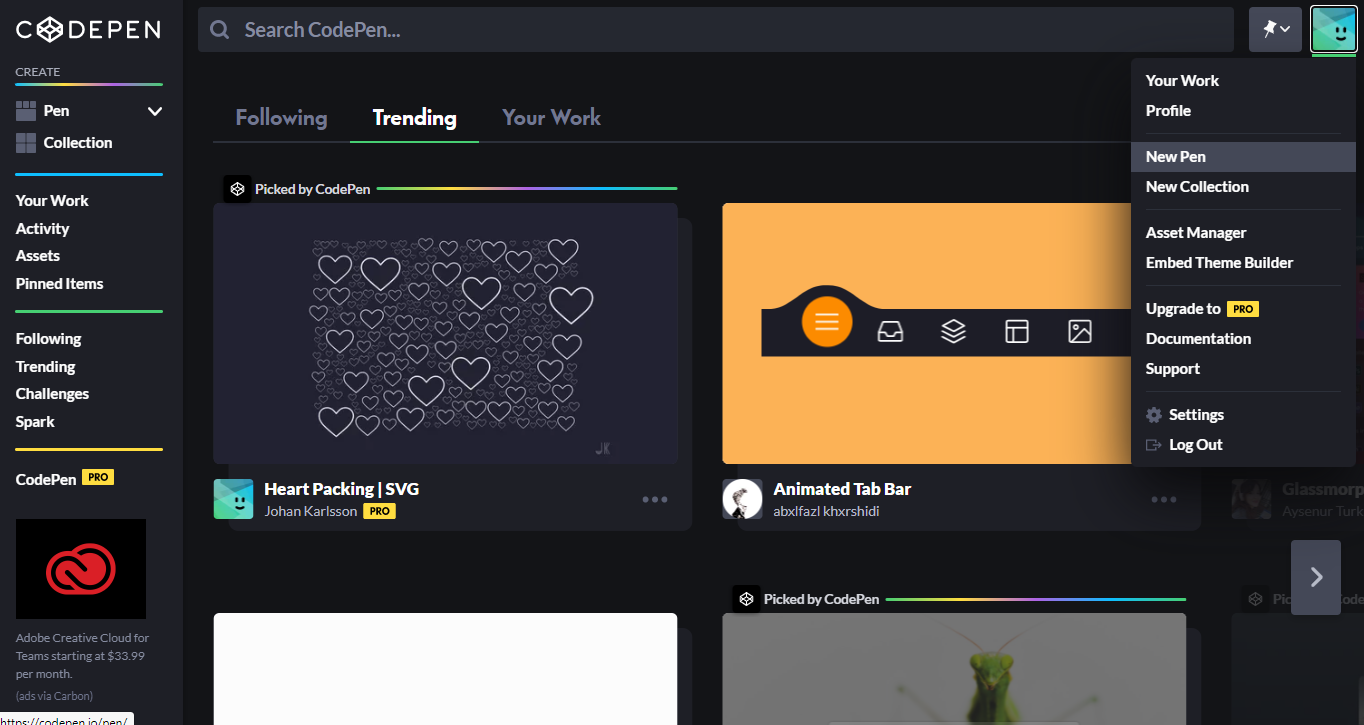
Task: Click abxlfazl khxrshidi's avatar
Action: coord(742,499)
